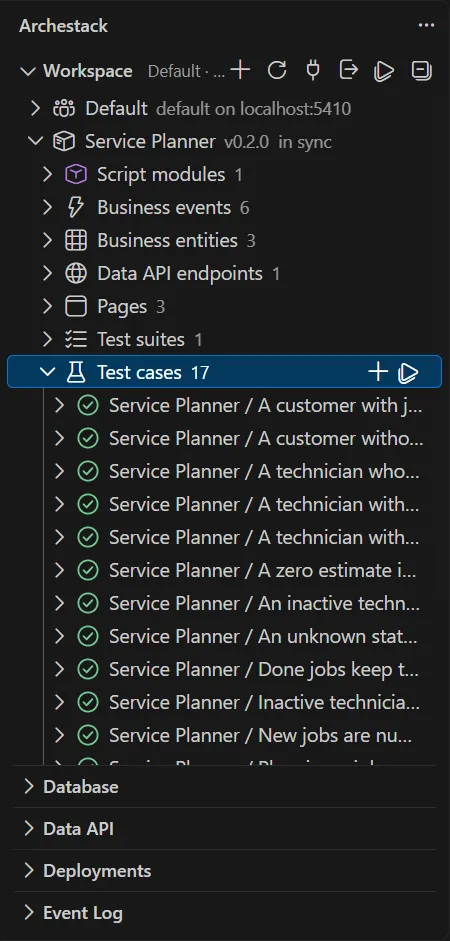Click the Business events count '6'

245,208
